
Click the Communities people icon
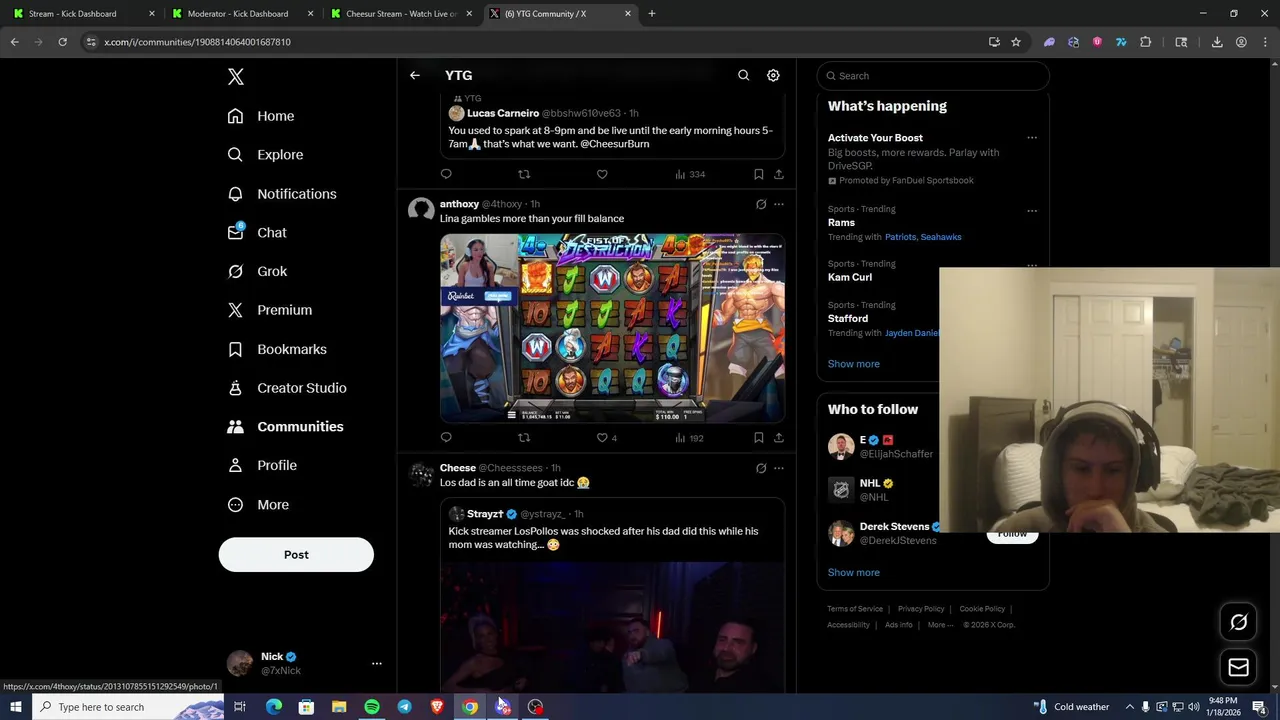point(235,427)
